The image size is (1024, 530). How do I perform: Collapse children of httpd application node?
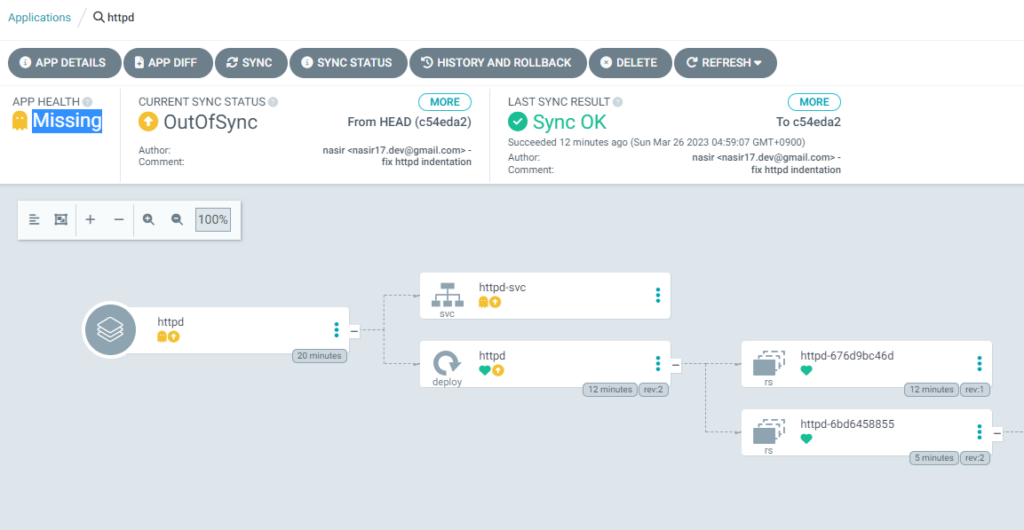(354, 330)
